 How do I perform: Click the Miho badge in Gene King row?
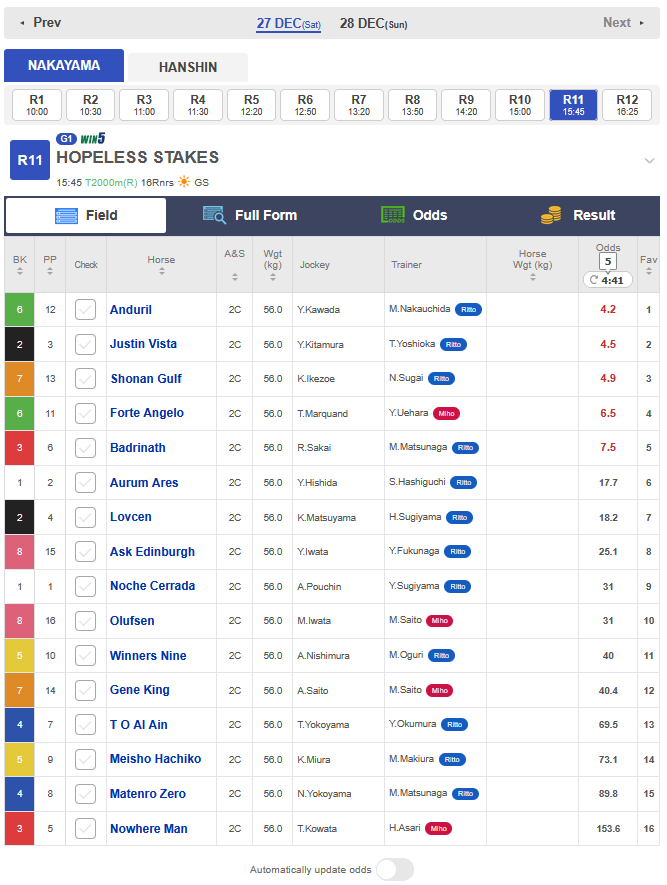440,690
